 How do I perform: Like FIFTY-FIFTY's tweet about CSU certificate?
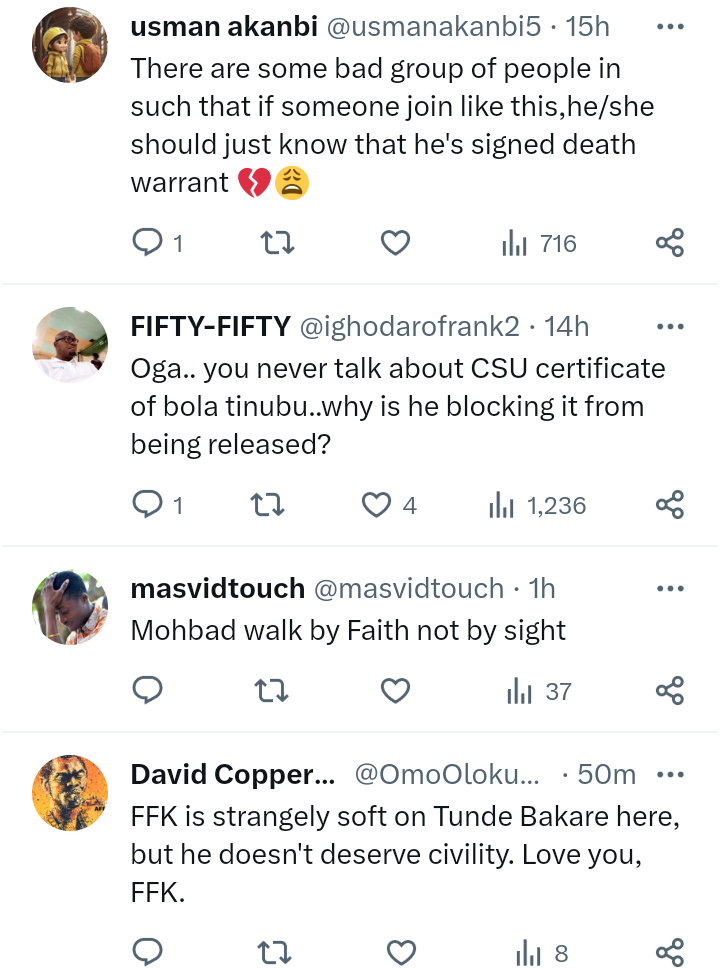[x=377, y=506]
